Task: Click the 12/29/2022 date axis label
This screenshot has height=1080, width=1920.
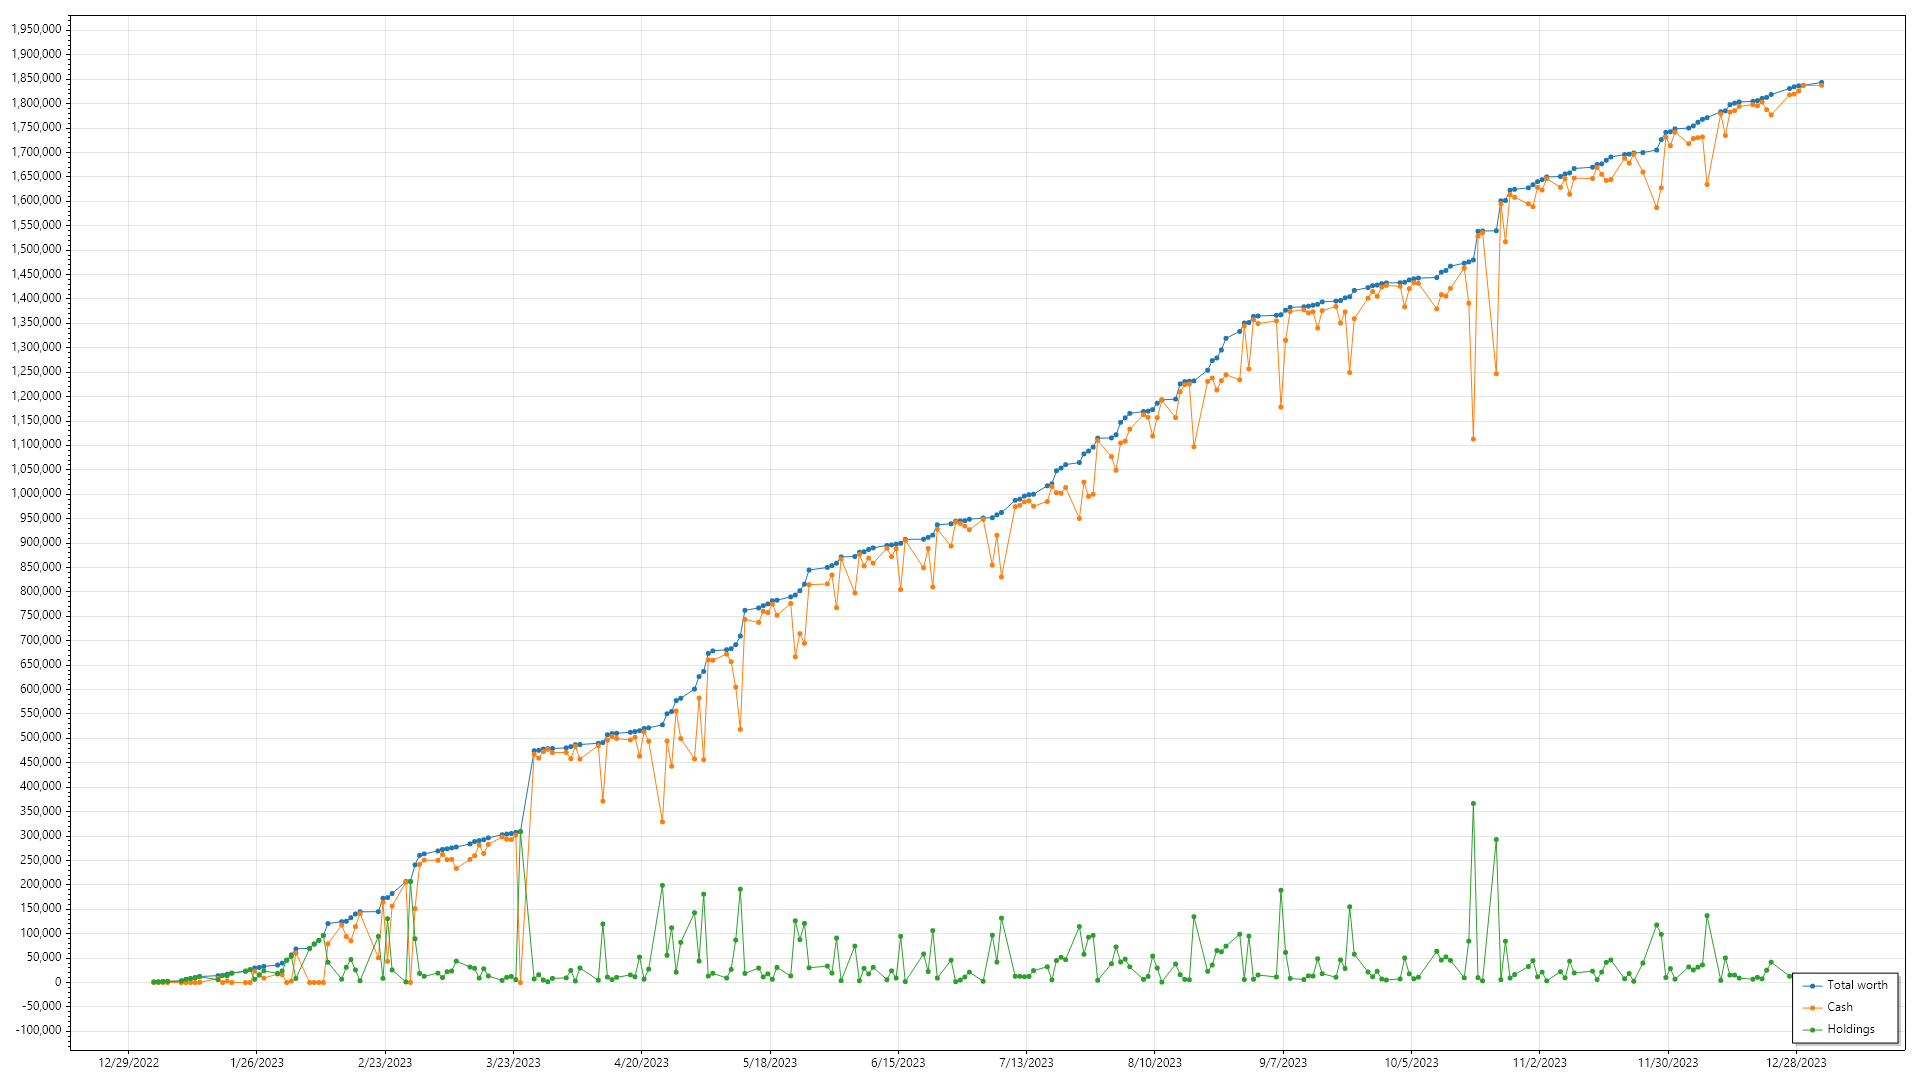Action: tap(128, 1063)
